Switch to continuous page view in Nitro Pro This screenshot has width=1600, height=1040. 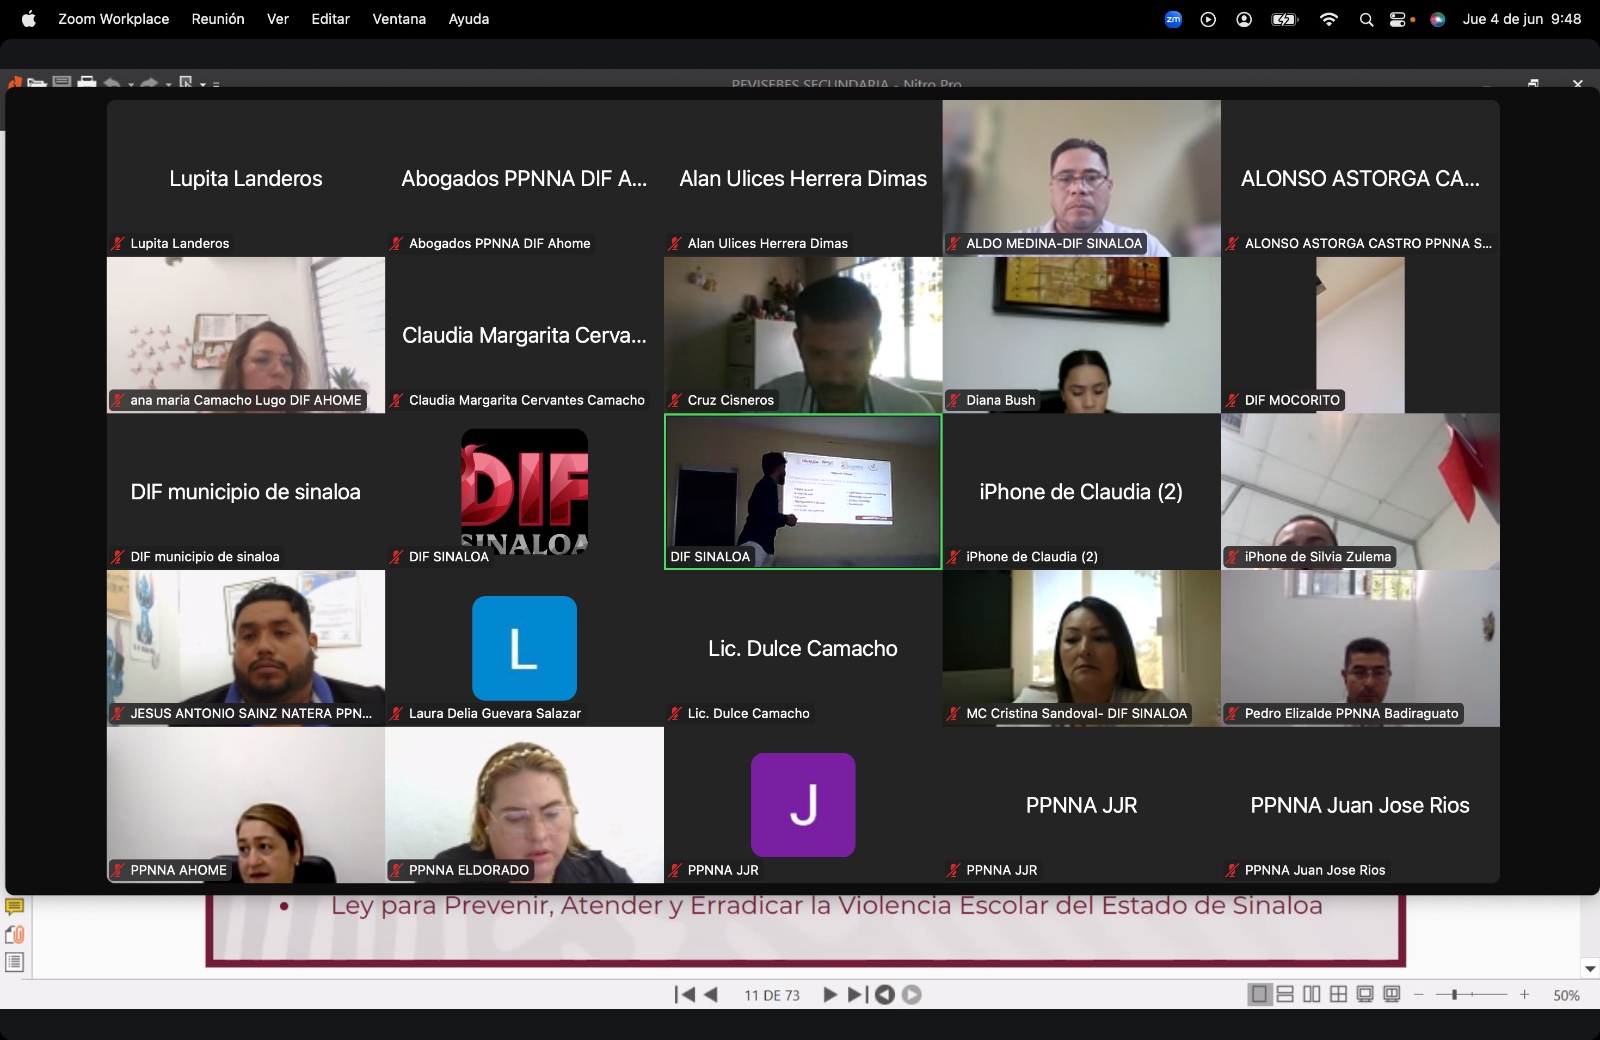pos(1286,994)
